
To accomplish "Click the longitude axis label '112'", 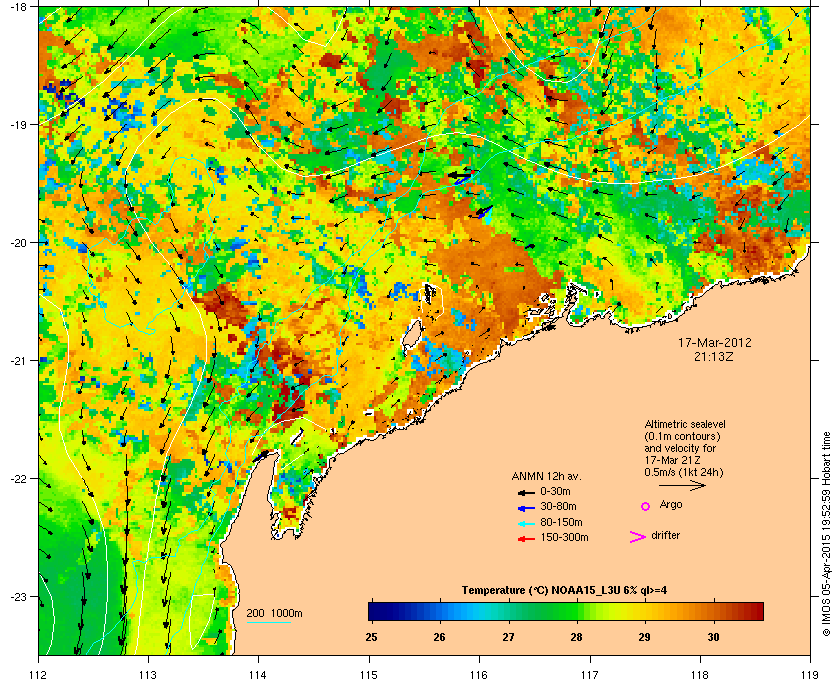I will (x=39, y=675).
